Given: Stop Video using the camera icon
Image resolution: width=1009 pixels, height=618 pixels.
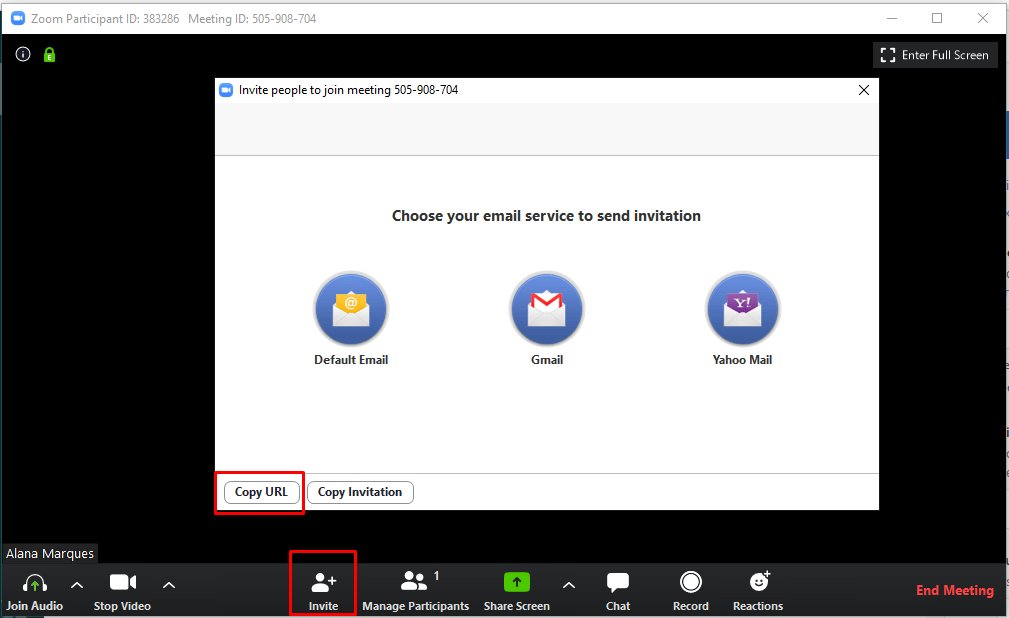Looking at the screenshot, I should click(x=122, y=583).
